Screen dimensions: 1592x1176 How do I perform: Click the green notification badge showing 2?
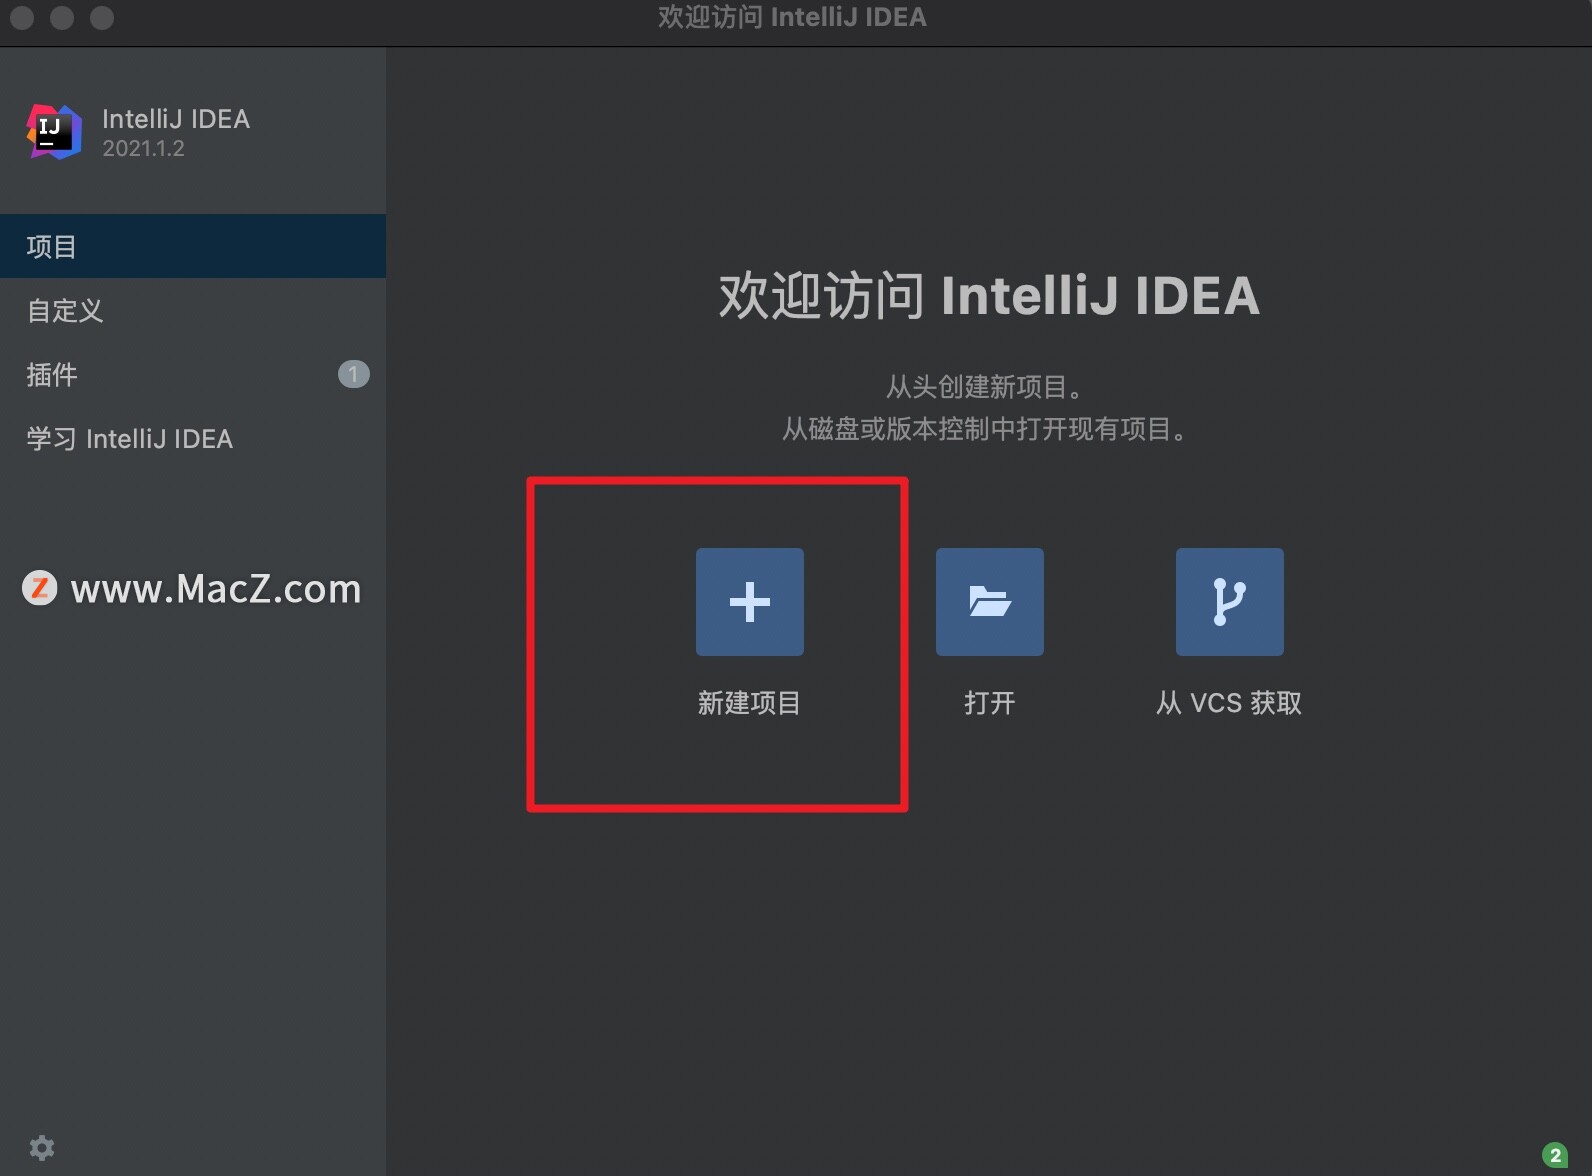pyautogui.click(x=1555, y=1155)
